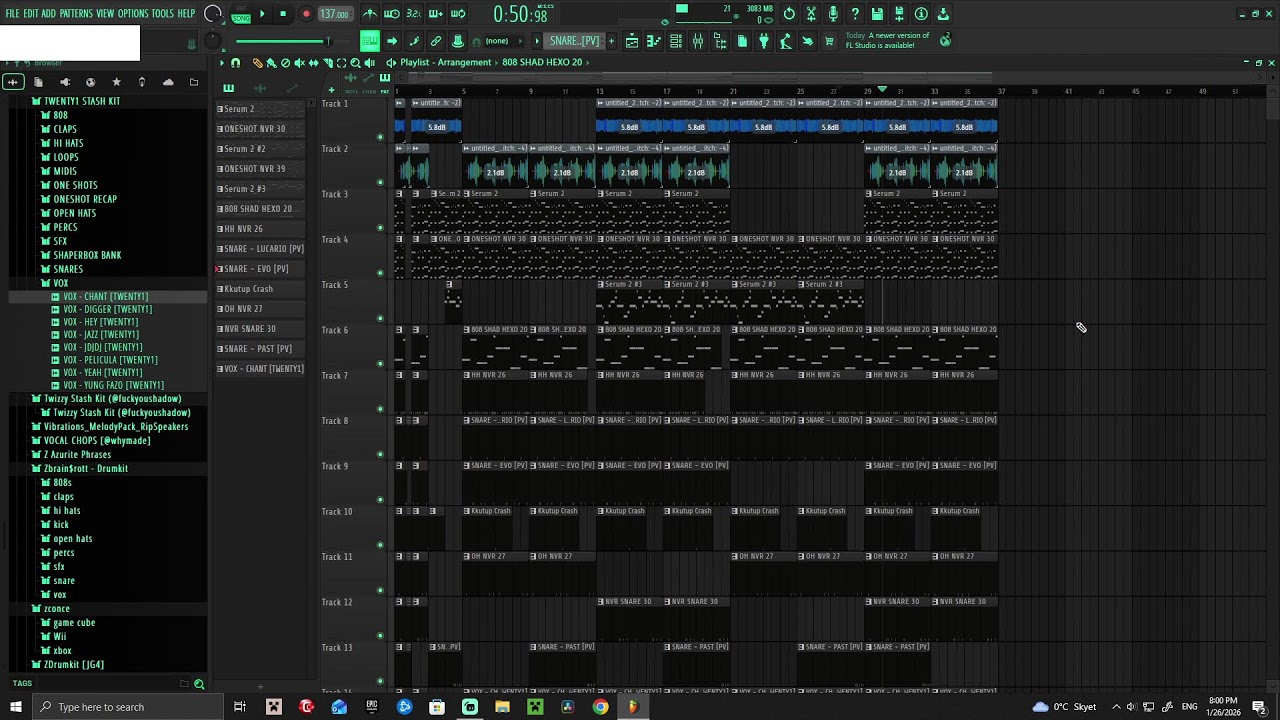
Task: Mute Track 3 with its green dot
Action: click(x=380, y=227)
